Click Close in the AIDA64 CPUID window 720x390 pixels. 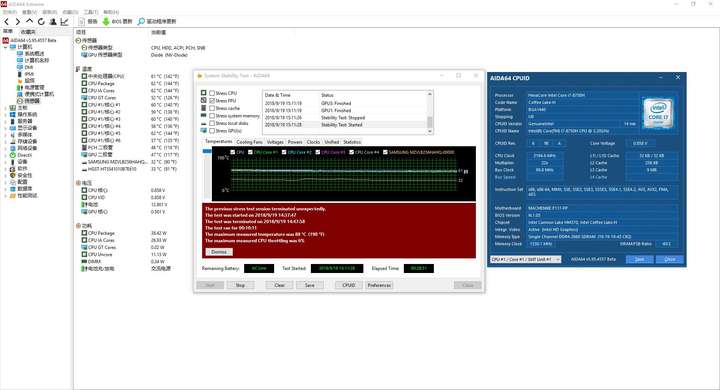click(x=669, y=259)
